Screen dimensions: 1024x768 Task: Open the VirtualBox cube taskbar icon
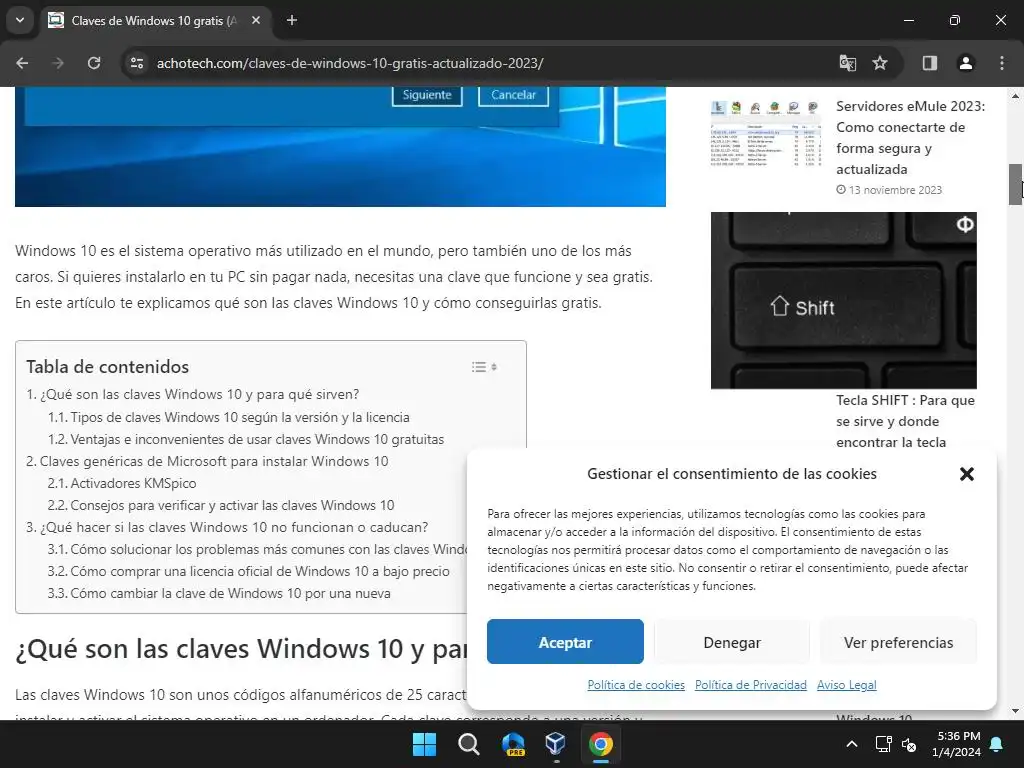(x=556, y=744)
